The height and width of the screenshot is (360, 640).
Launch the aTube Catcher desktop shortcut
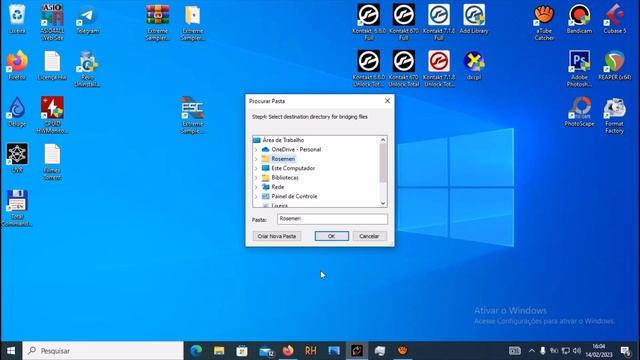coord(544,22)
